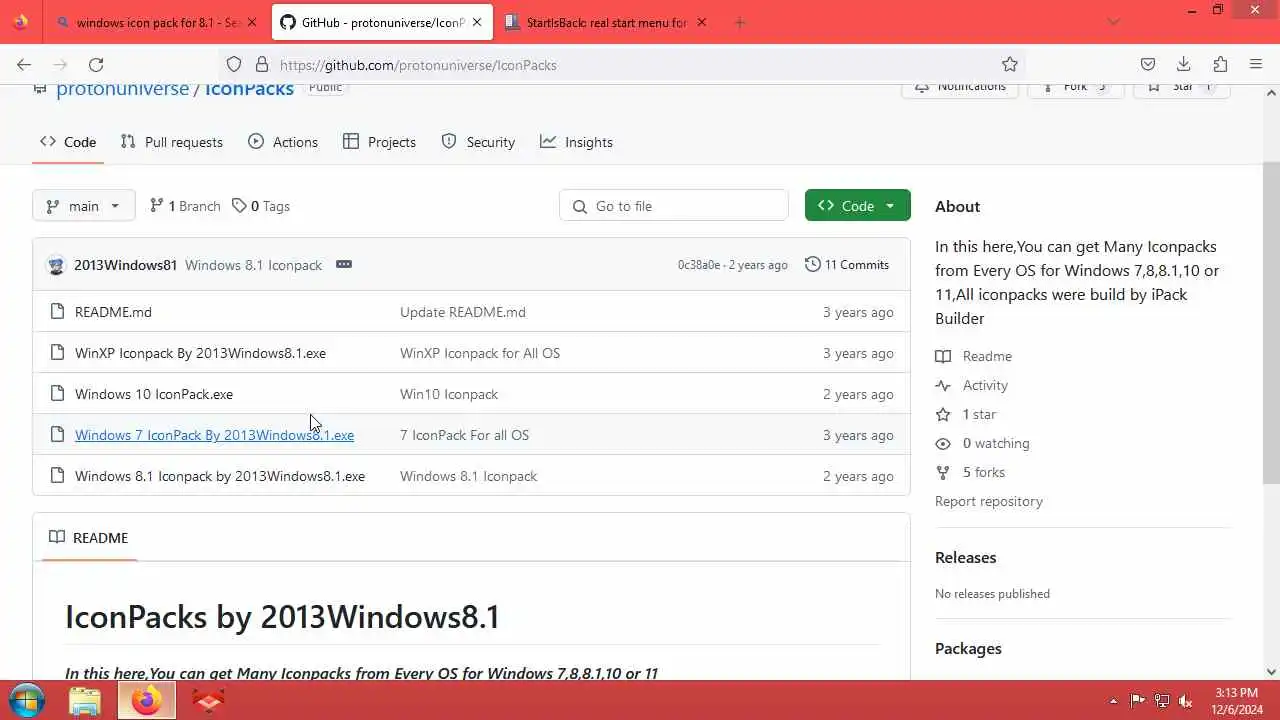The height and width of the screenshot is (720, 1280).
Task: Click the muted volume tray icon
Action: 1186,701
